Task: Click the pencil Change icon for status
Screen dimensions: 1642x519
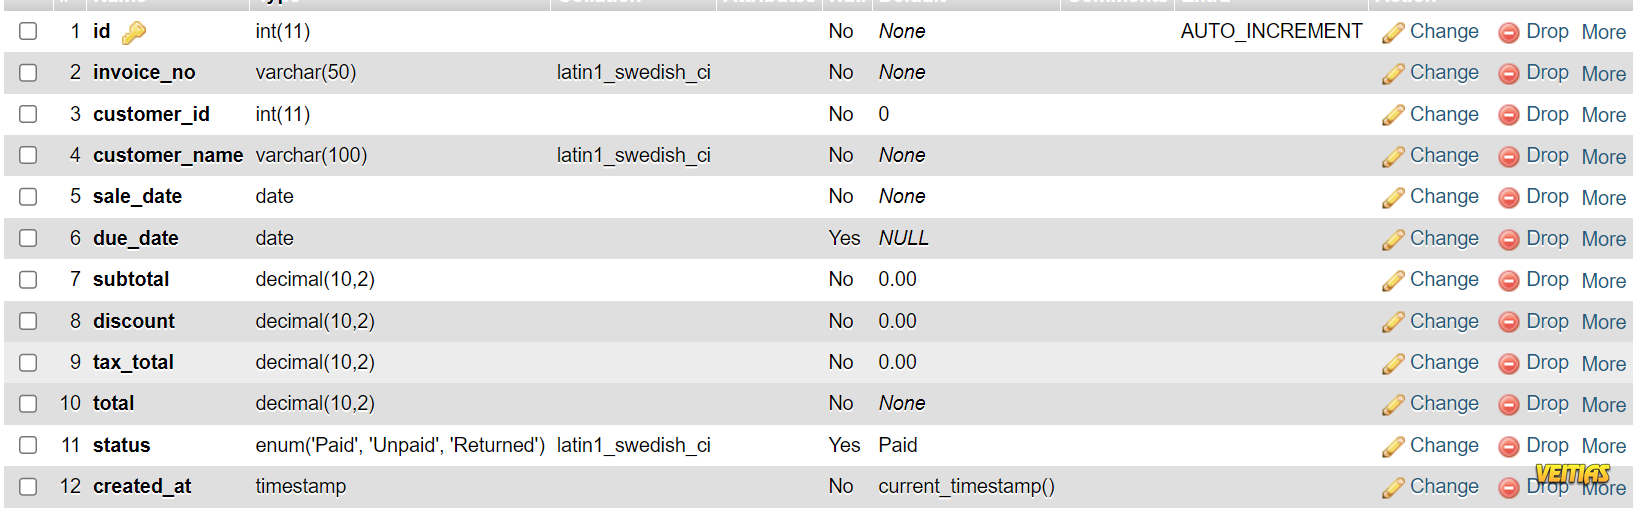Action: [x=1393, y=447]
